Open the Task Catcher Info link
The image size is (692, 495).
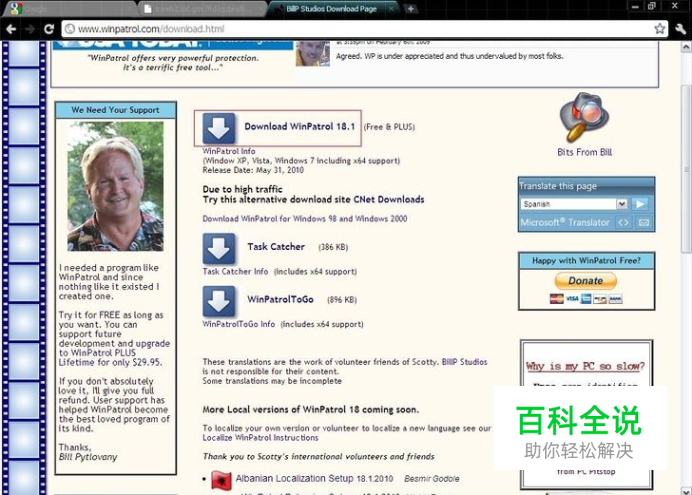[x=235, y=271]
